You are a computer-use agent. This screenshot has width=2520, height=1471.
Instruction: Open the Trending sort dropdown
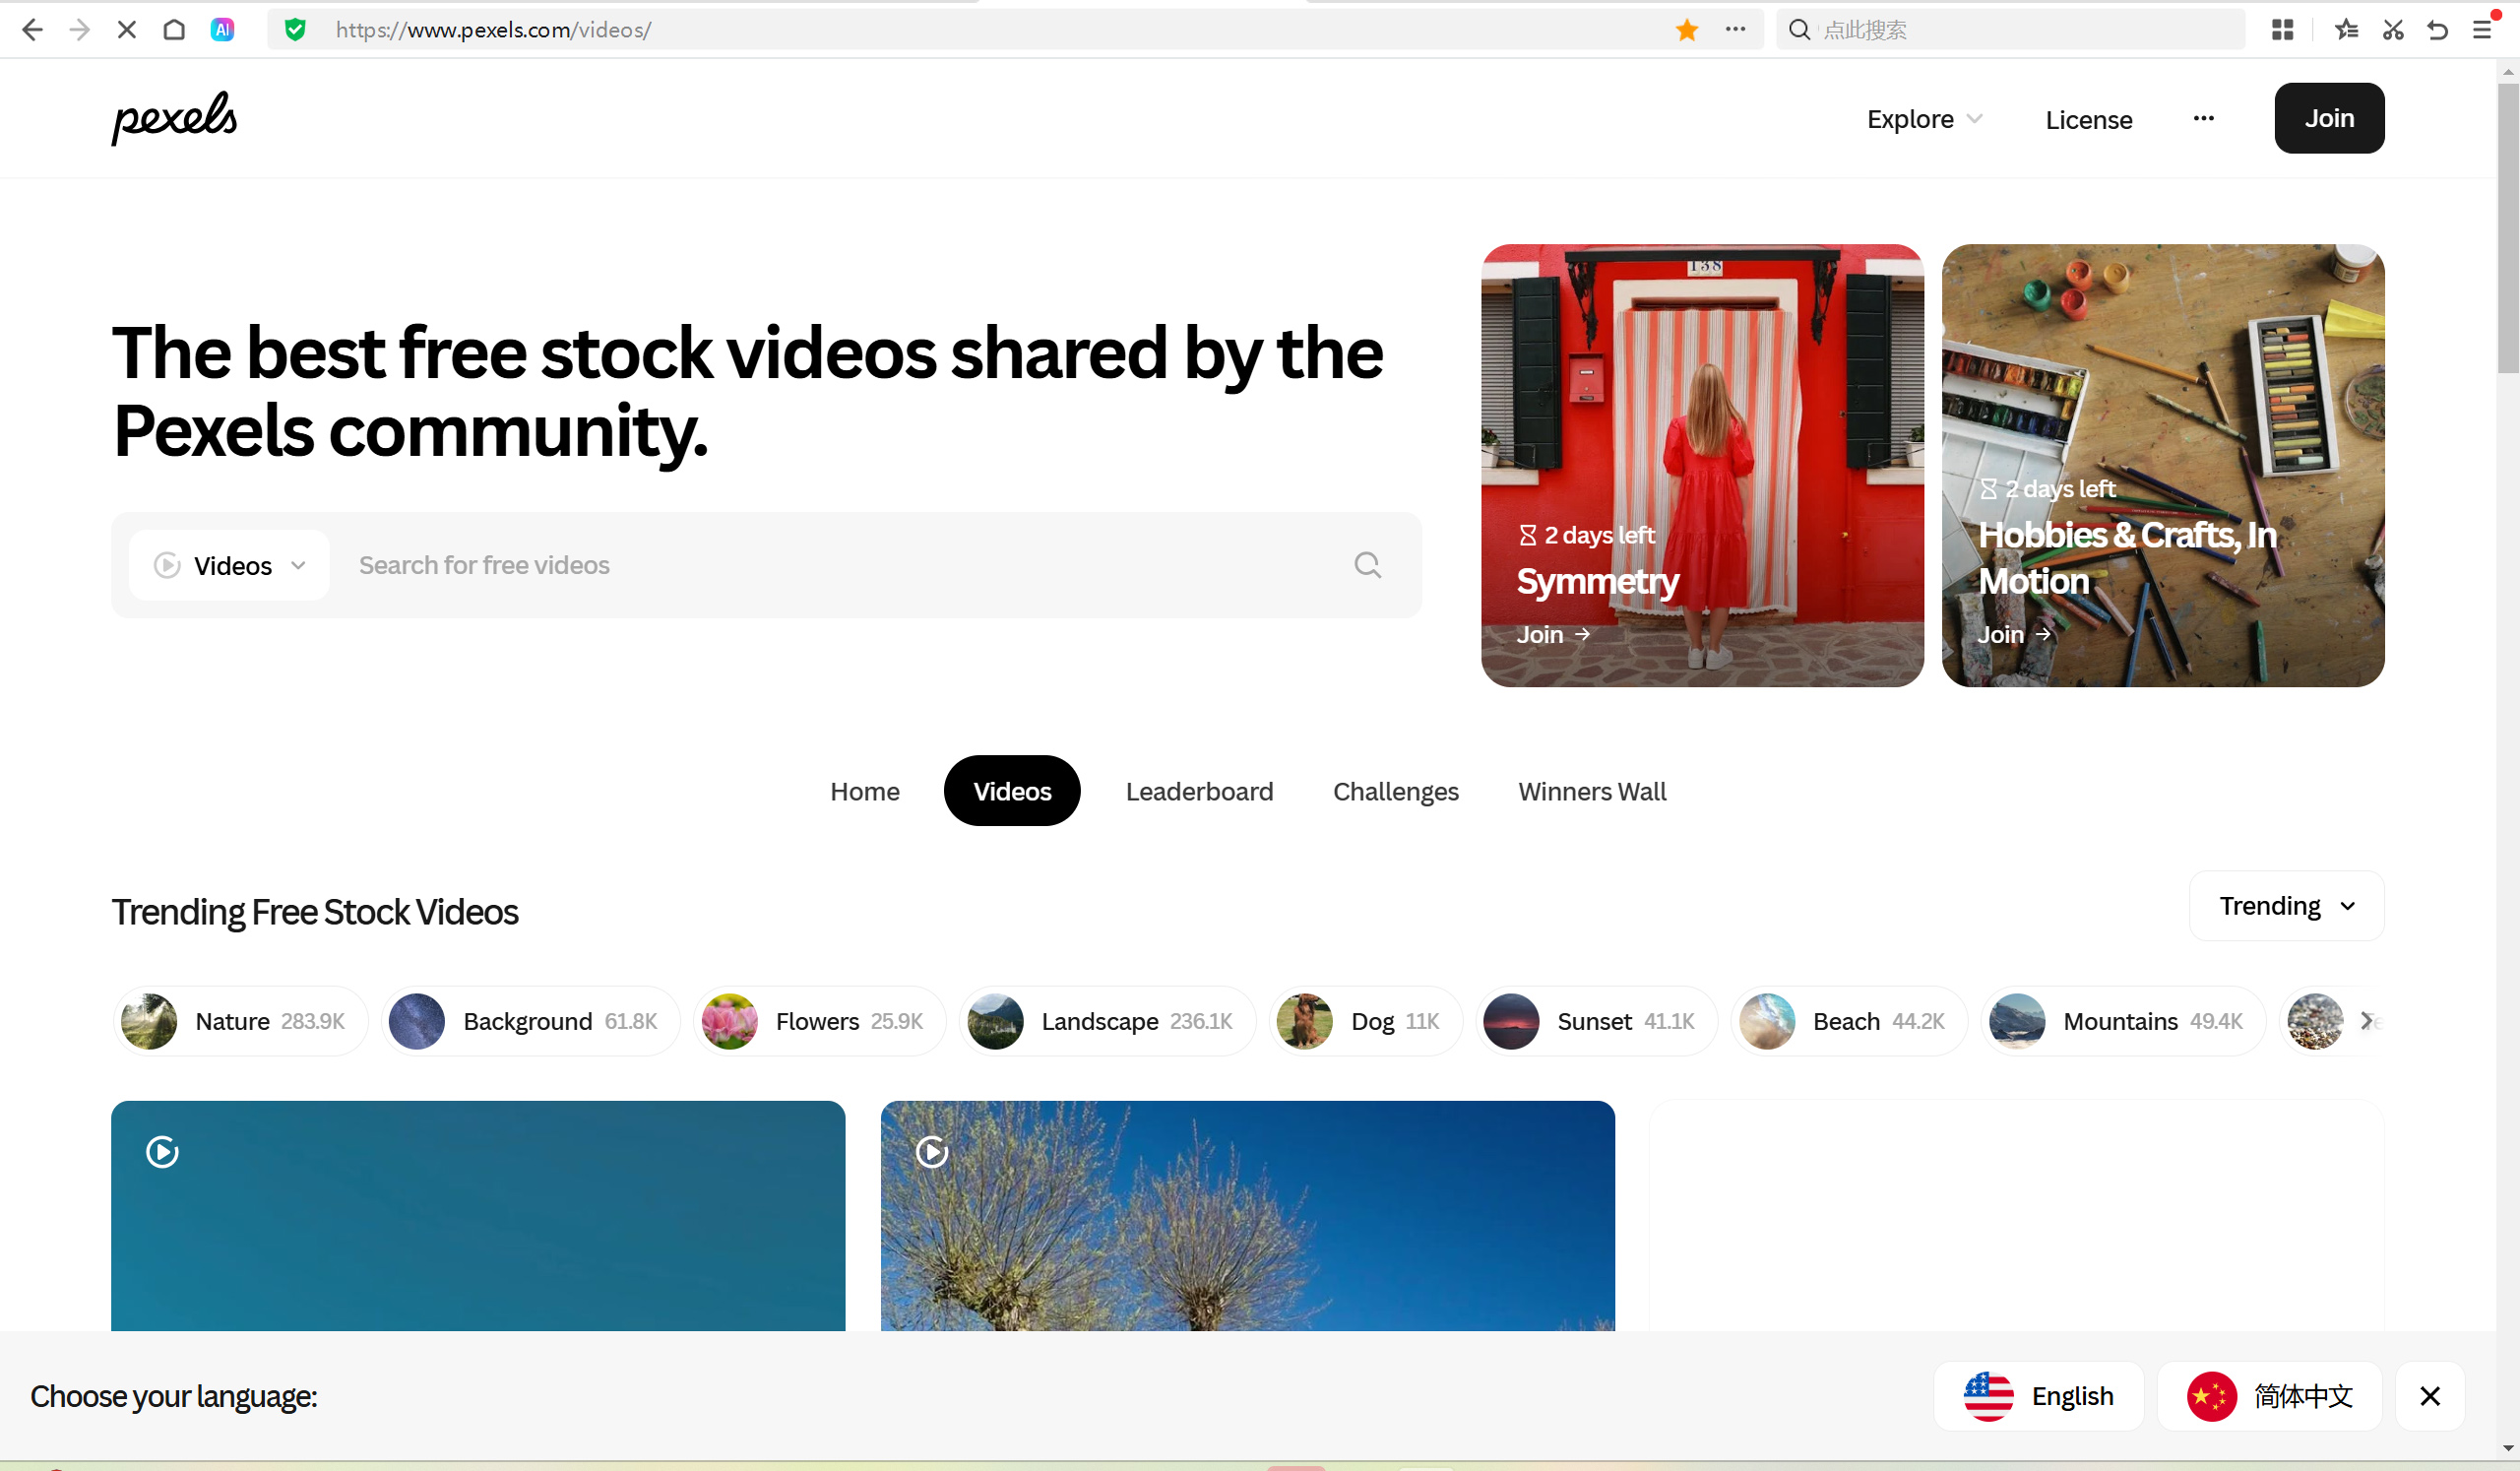coord(2285,906)
